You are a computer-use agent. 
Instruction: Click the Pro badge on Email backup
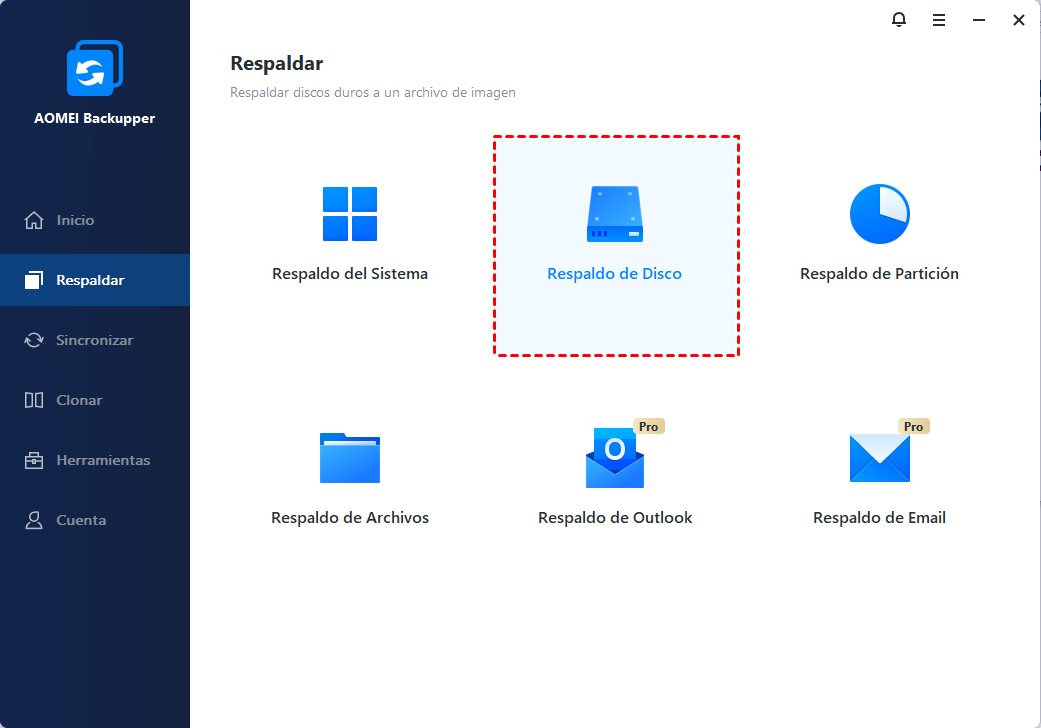click(914, 427)
